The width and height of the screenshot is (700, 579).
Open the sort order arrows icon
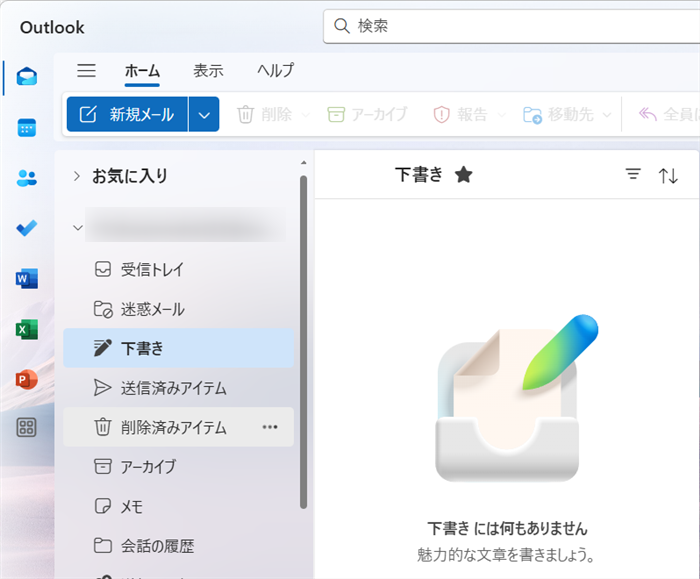click(x=668, y=176)
